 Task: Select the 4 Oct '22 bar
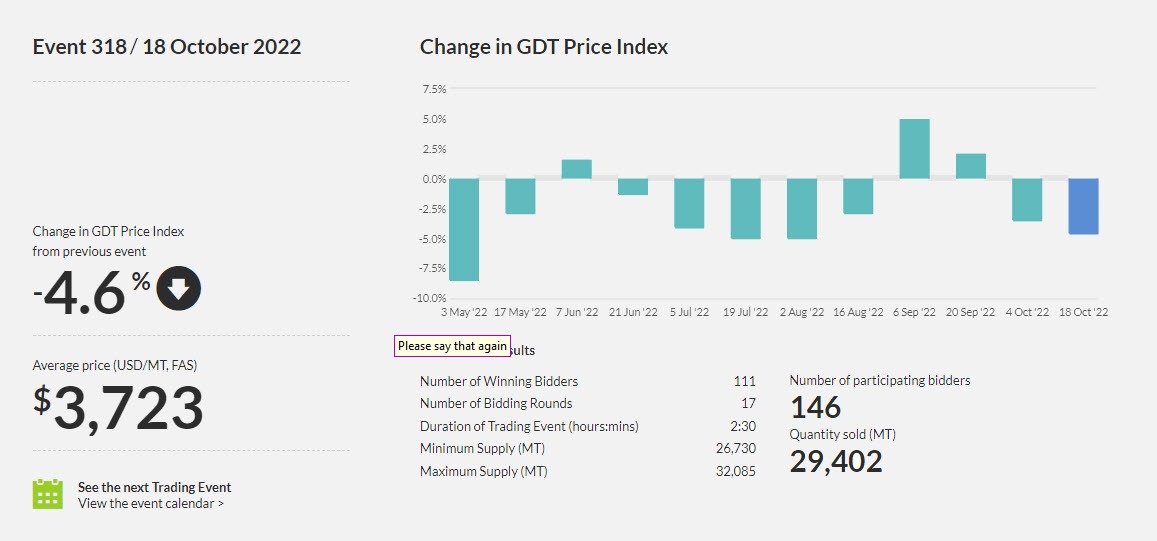(x=1027, y=199)
